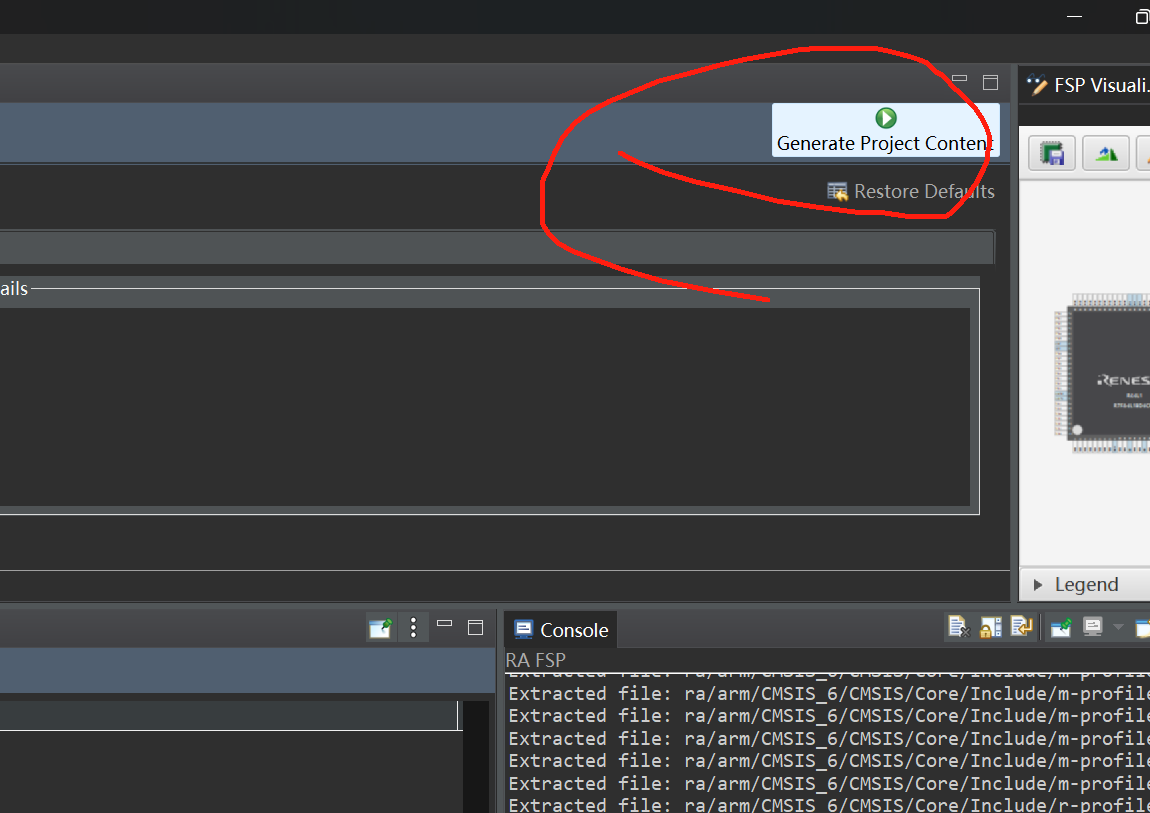Open the Console tab
The width and height of the screenshot is (1150, 813).
[x=561, y=630]
